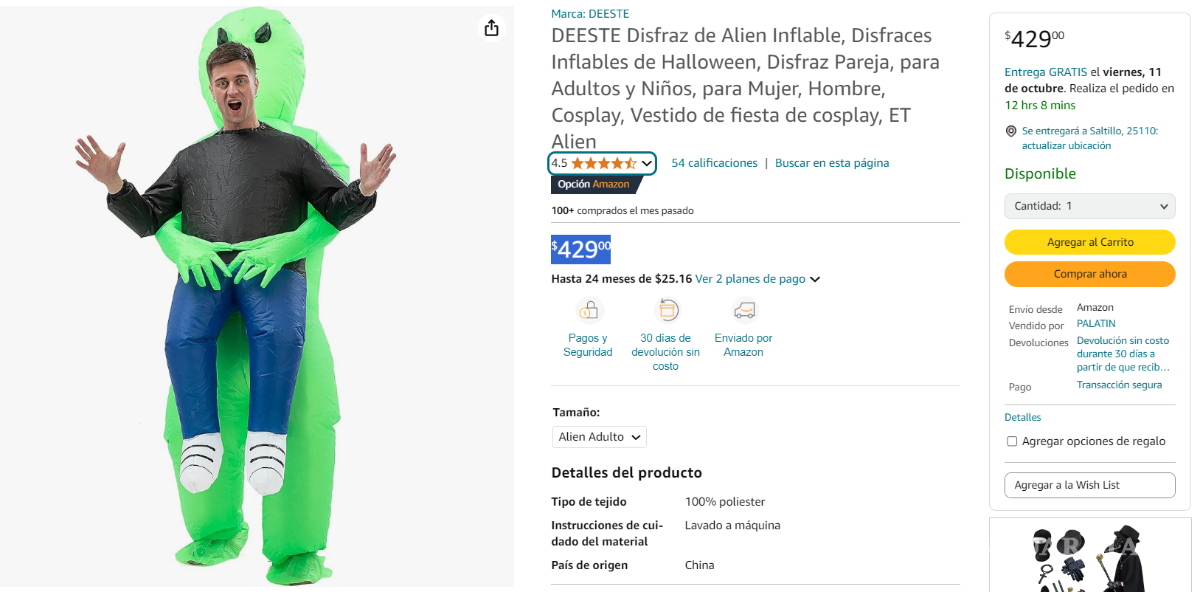1200x592 pixels.
Task: Select the Pagos y Seguridad shield icon
Action: [x=587, y=310]
